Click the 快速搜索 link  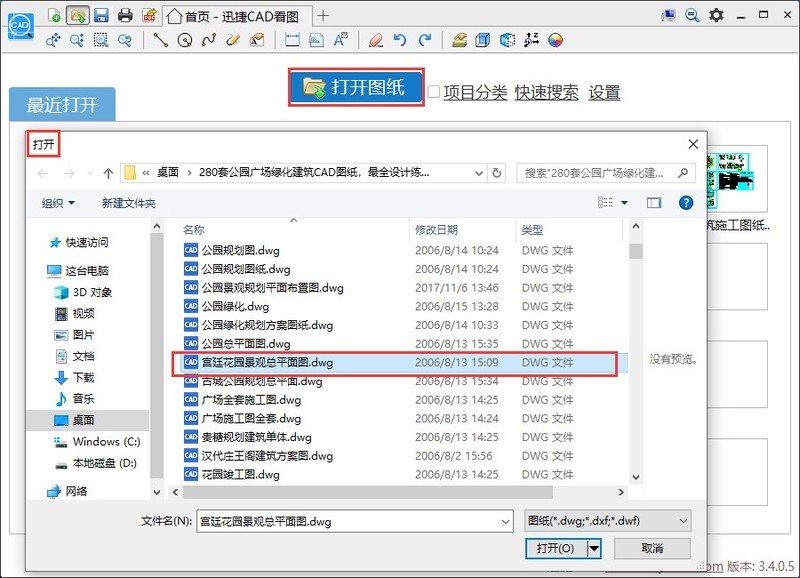tap(546, 92)
